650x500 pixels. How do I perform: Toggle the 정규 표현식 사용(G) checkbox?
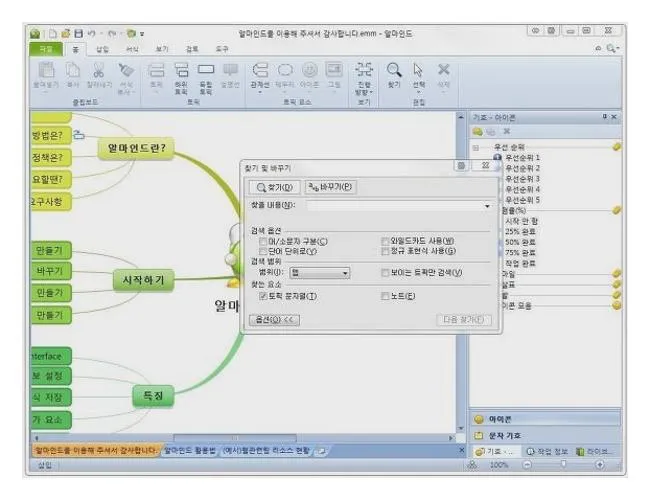pyautogui.click(x=385, y=251)
